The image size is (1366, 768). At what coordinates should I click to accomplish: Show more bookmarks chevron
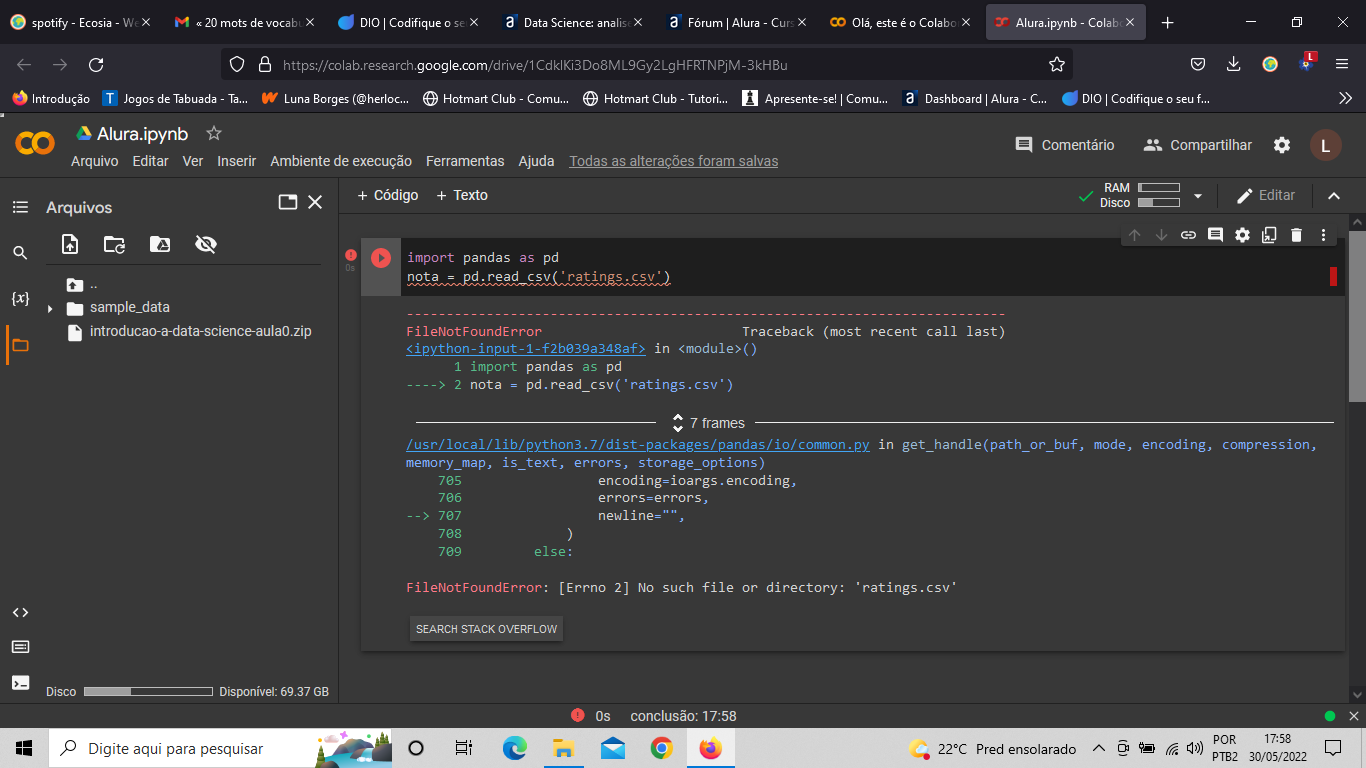point(1345,98)
